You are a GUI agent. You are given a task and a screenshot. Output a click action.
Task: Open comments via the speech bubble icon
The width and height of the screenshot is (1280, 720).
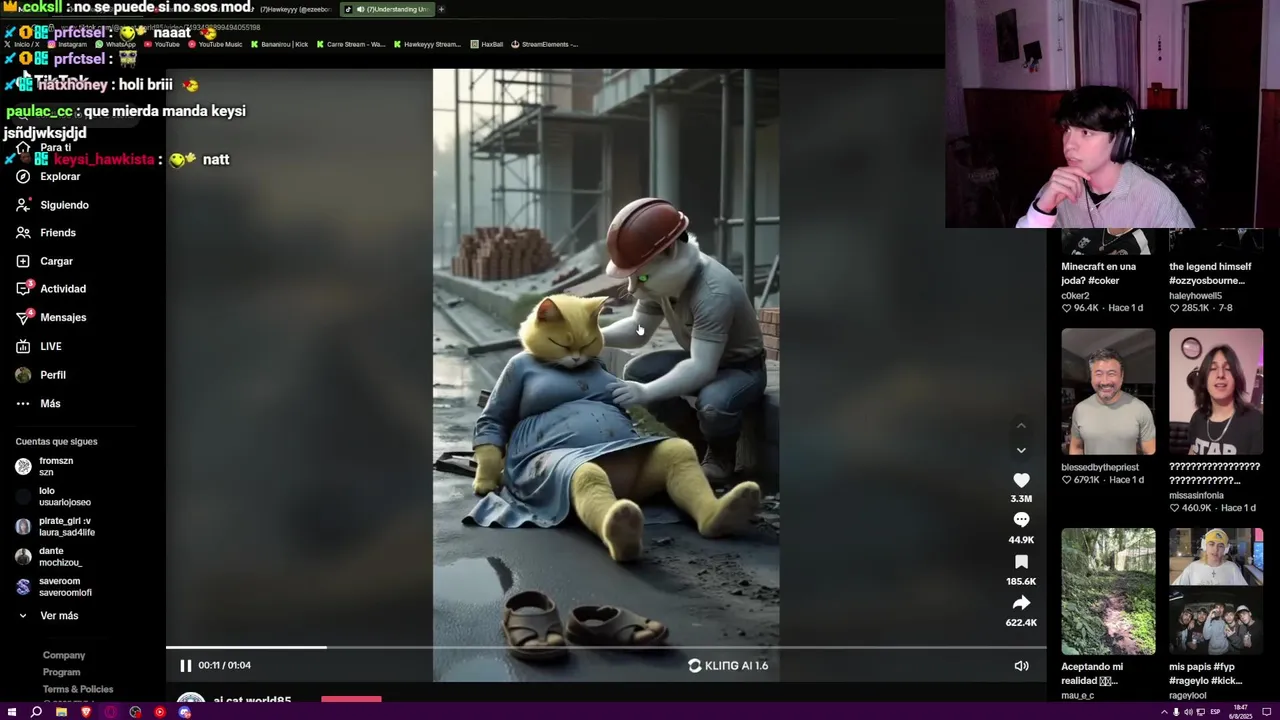[1021, 520]
